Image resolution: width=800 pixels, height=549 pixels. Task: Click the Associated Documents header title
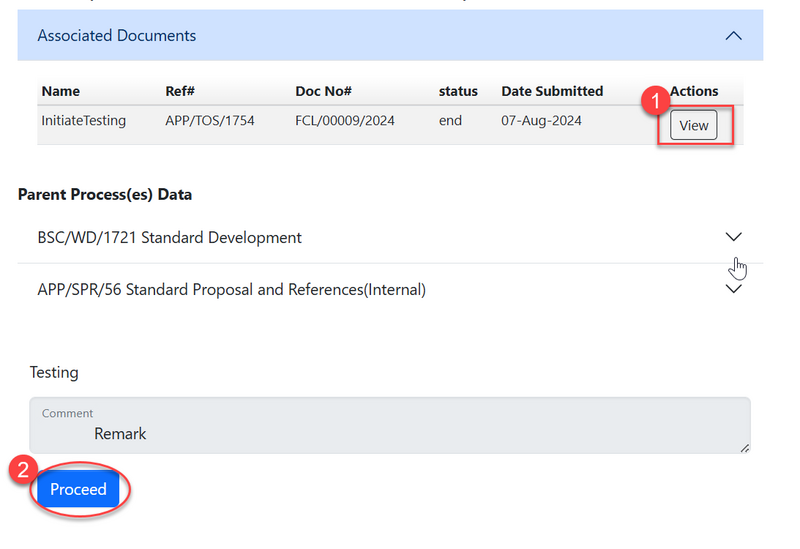[x=117, y=36]
